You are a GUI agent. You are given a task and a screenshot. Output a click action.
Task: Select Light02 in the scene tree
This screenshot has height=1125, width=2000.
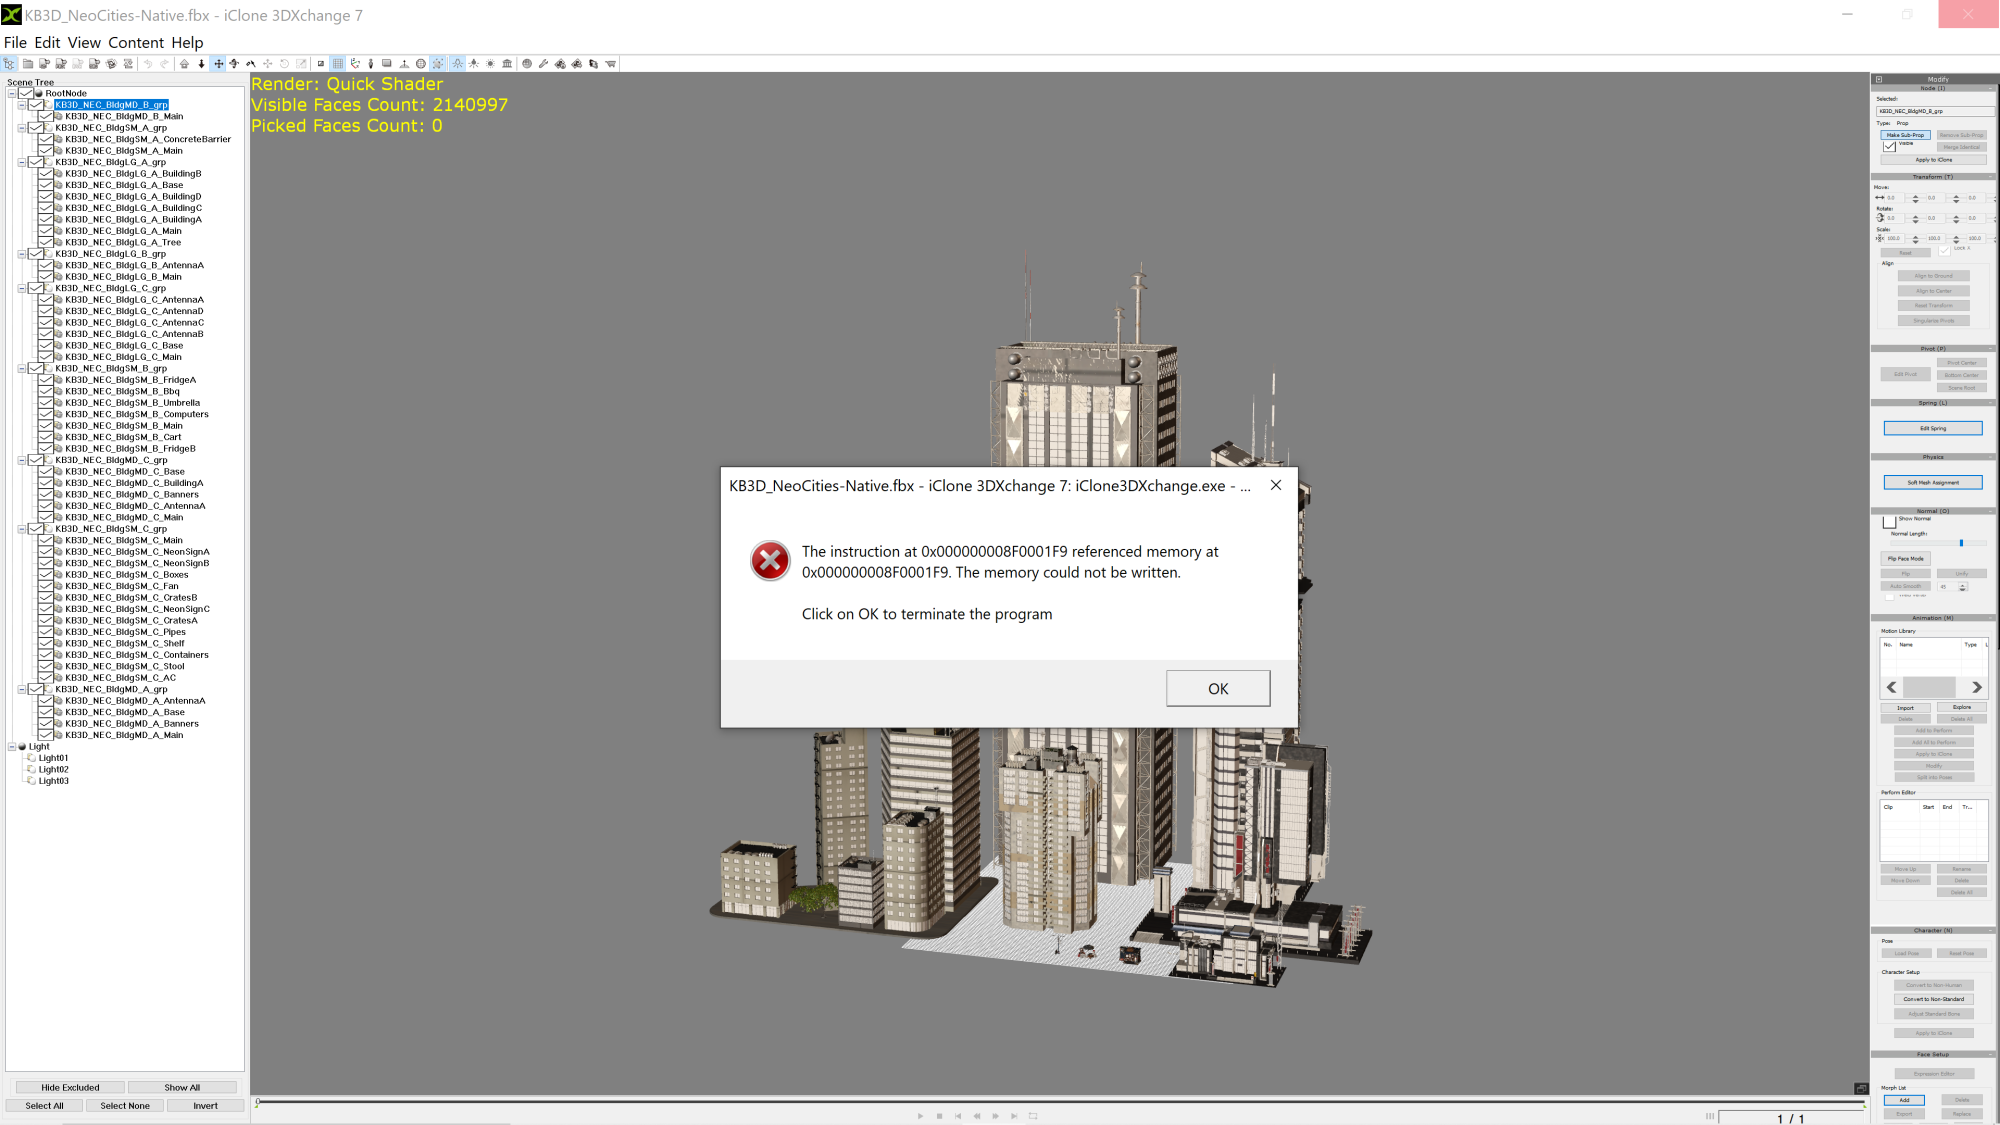click(54, 770)
